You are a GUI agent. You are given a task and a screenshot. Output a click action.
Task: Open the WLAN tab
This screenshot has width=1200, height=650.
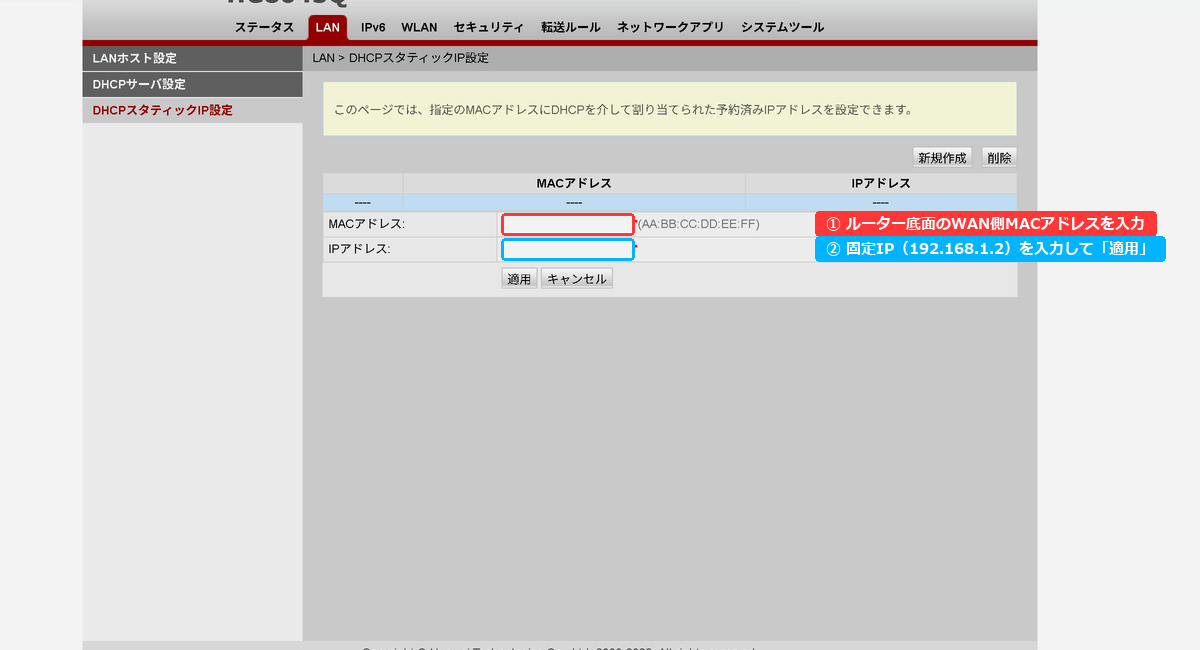tap(419, 27)
